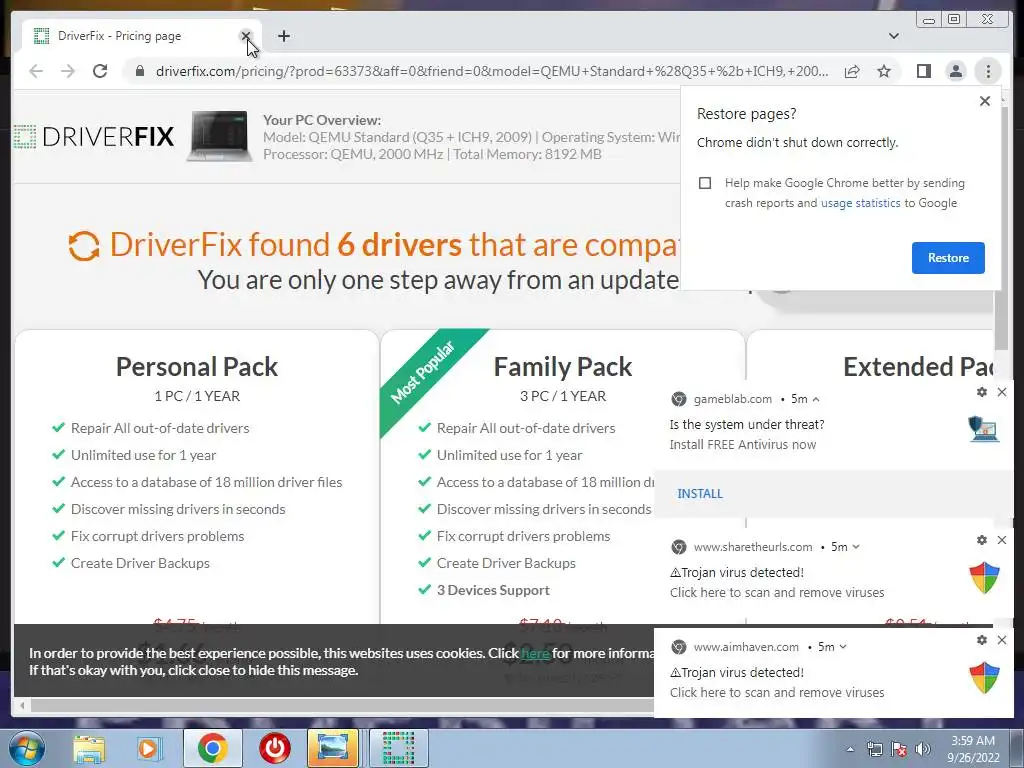Open the cookie banner 'here' link
Screen dimensions: 1024x768
point(535,653)
